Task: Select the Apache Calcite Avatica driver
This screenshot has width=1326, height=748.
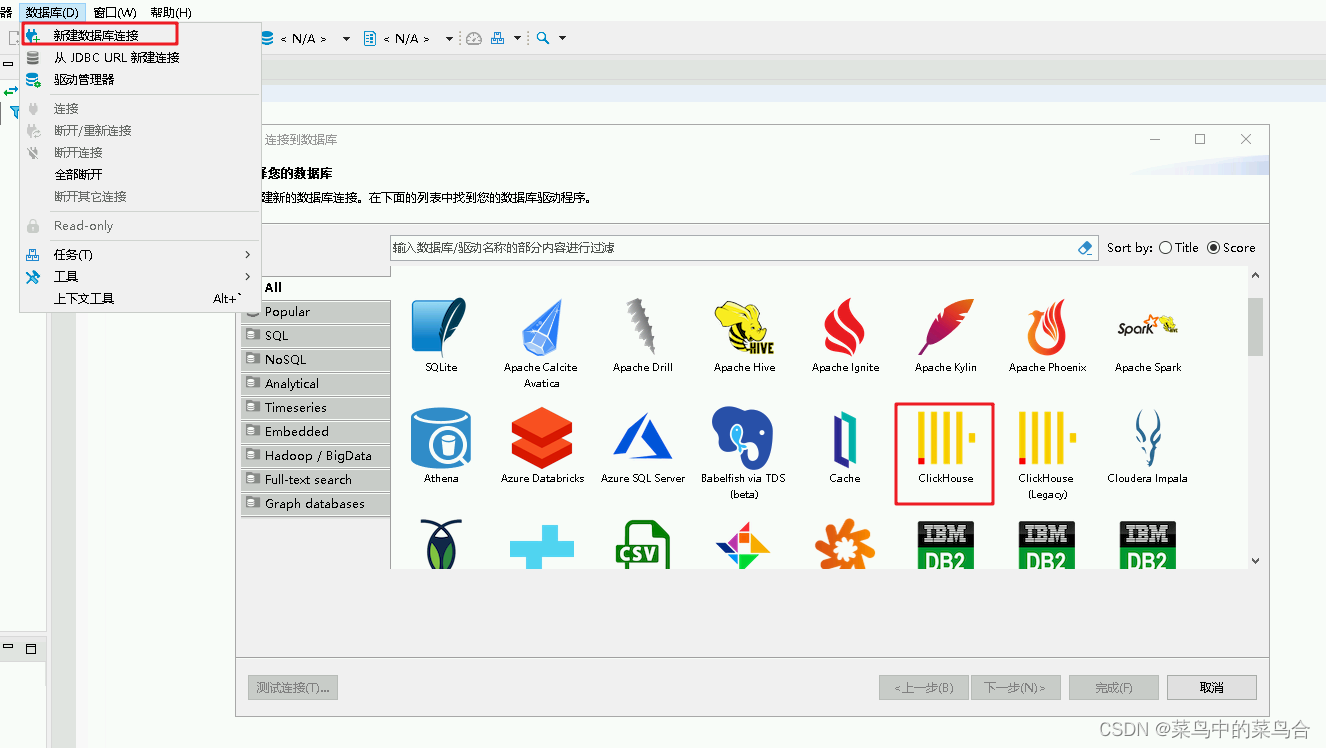Action: [x=541, y=343]
